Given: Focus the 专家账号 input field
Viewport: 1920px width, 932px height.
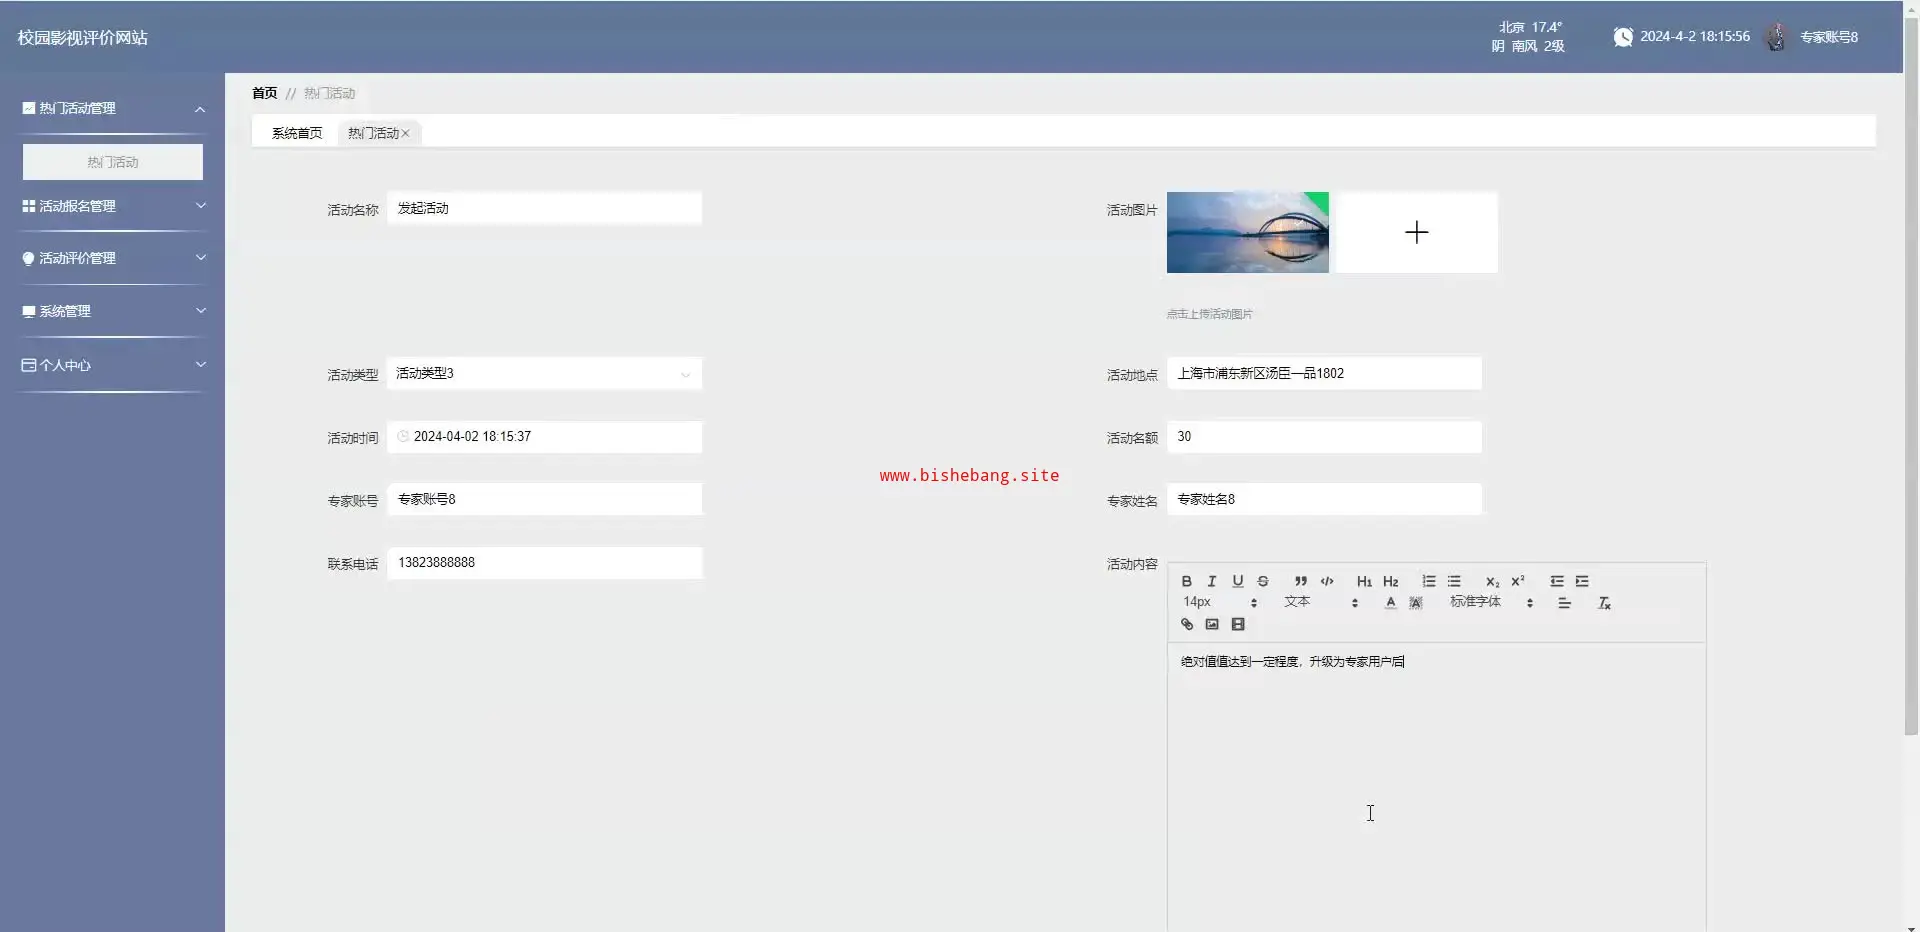Looking at the screenshot, I should [x=544, y=499].
